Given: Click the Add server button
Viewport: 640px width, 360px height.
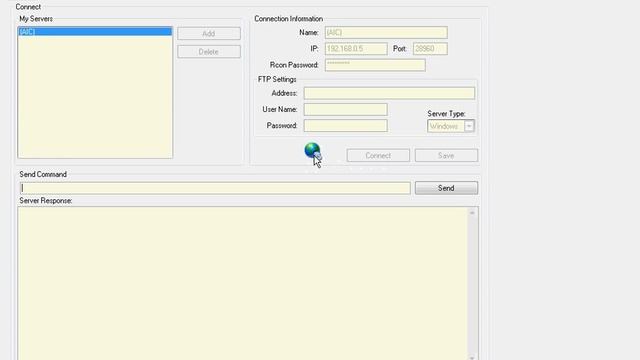Looking at the screenshot, I should click(x=209, y=33).
